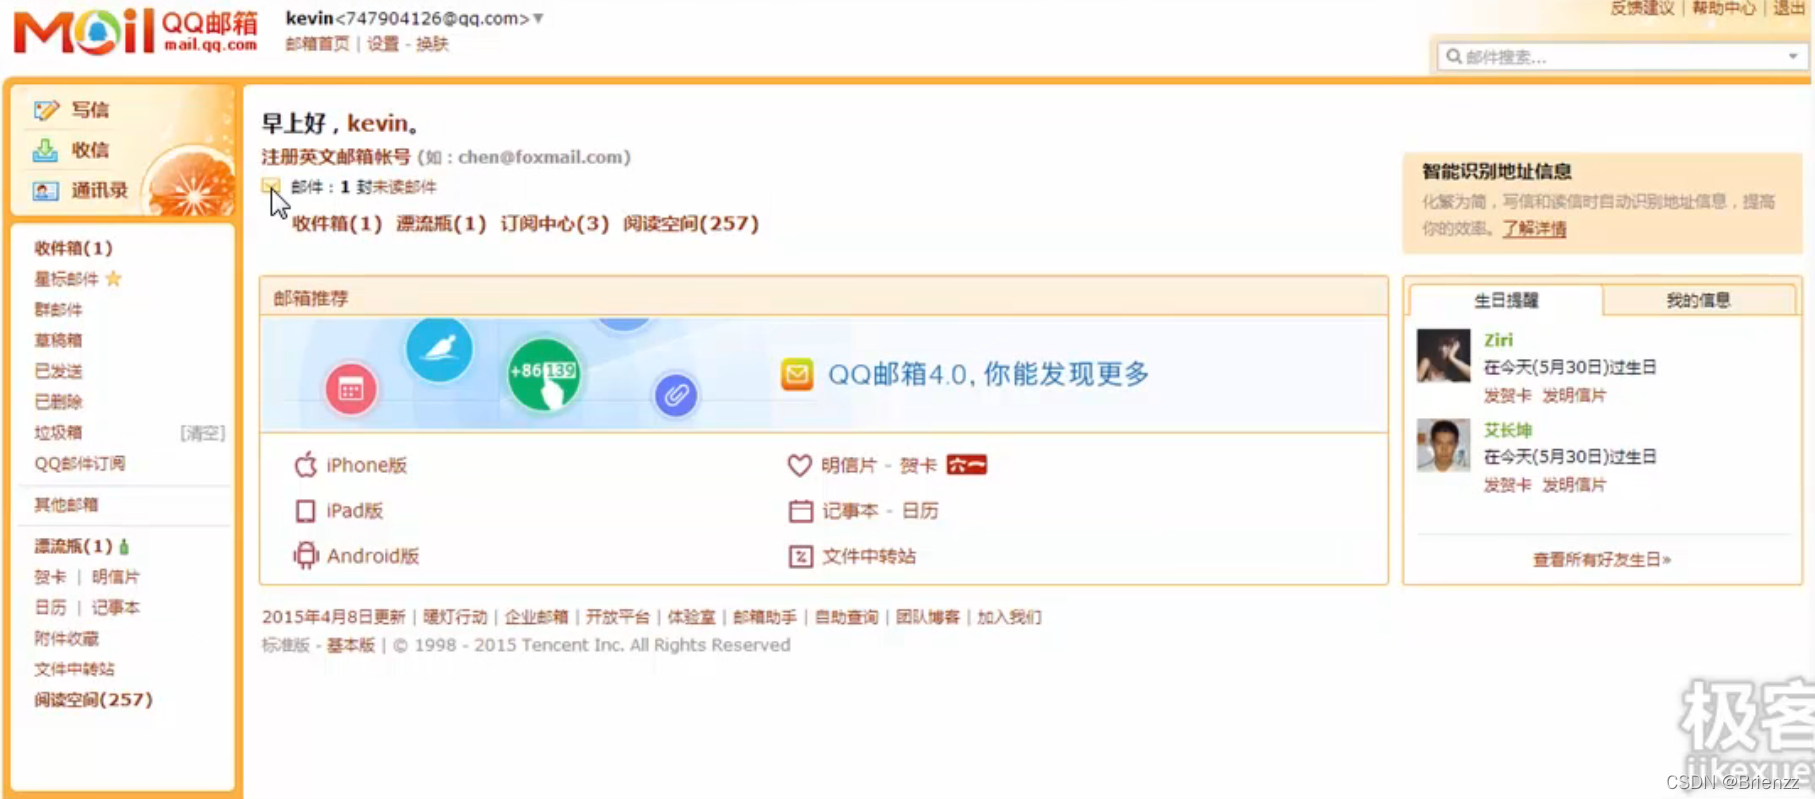This screenshot has width=1815, height=799.
Task: Open 已发送 folder in sidebar
Action: point(58,371)
